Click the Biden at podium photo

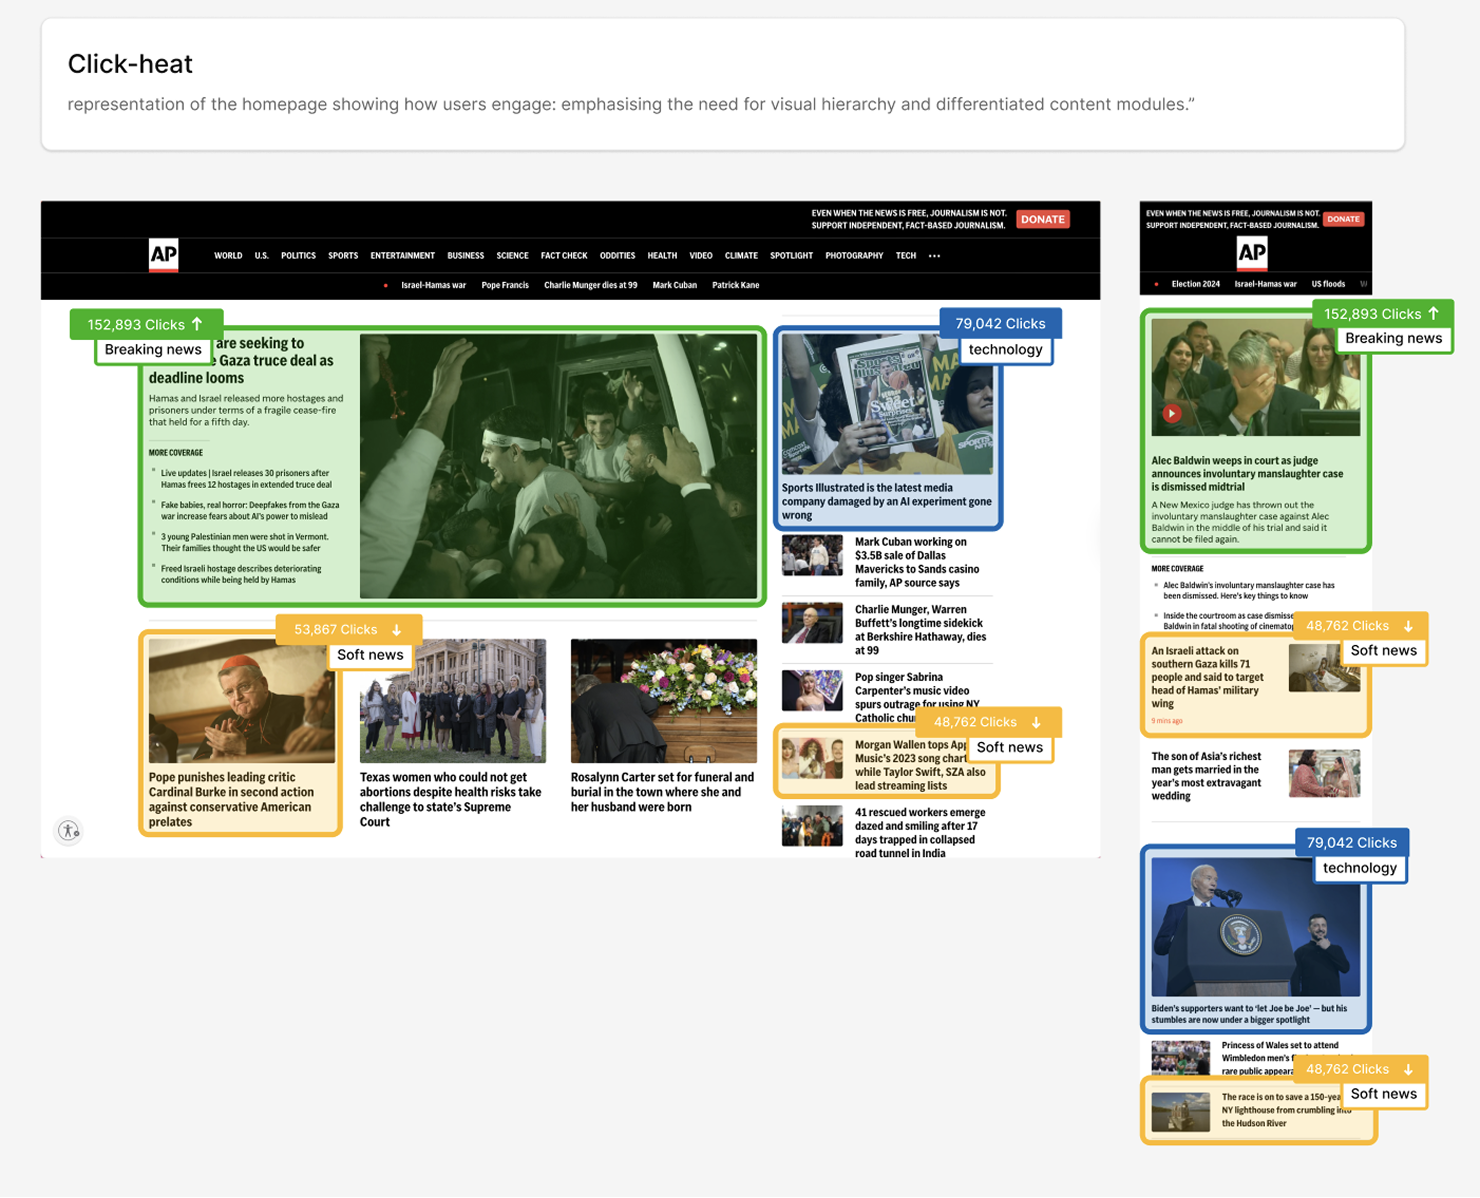[1256, 926]
